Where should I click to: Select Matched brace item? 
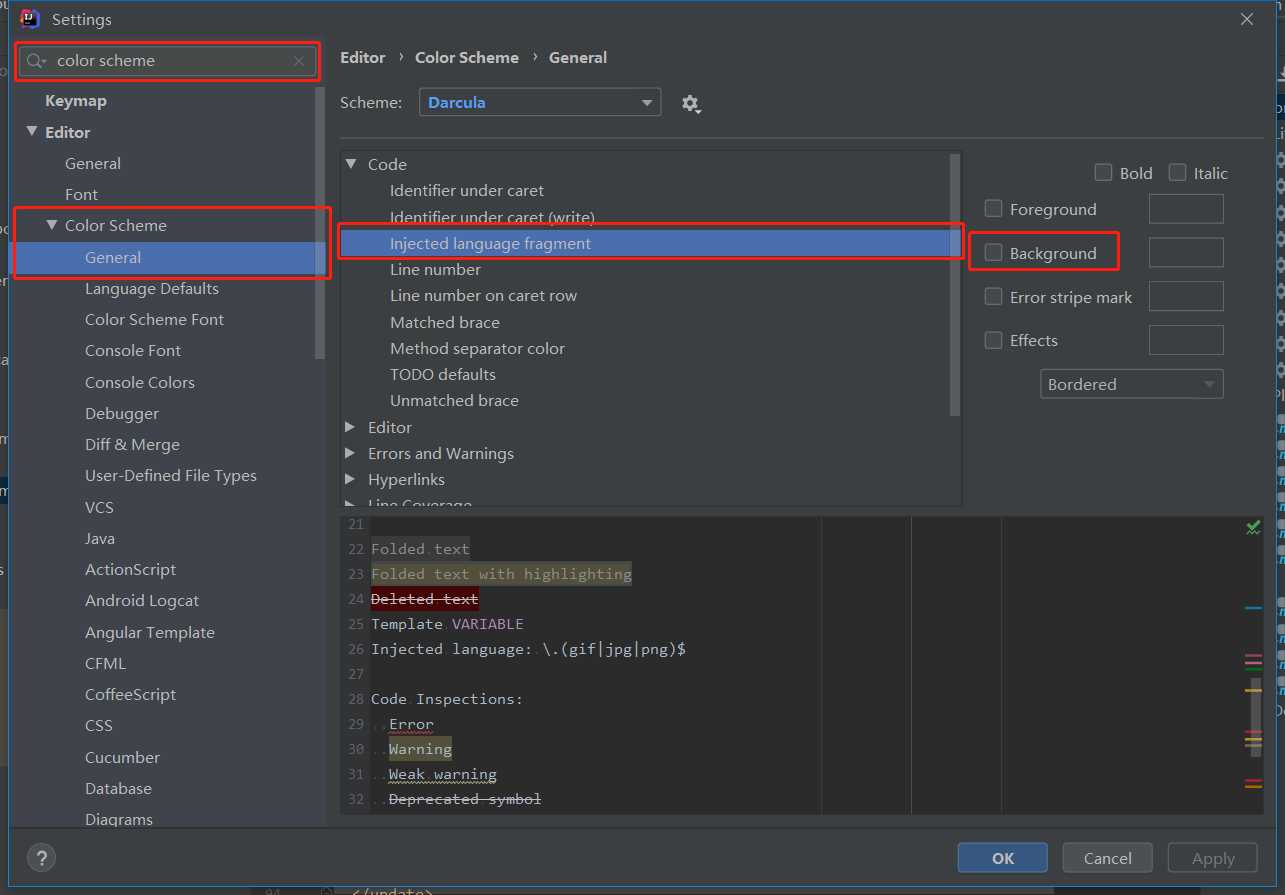[445, 322]
